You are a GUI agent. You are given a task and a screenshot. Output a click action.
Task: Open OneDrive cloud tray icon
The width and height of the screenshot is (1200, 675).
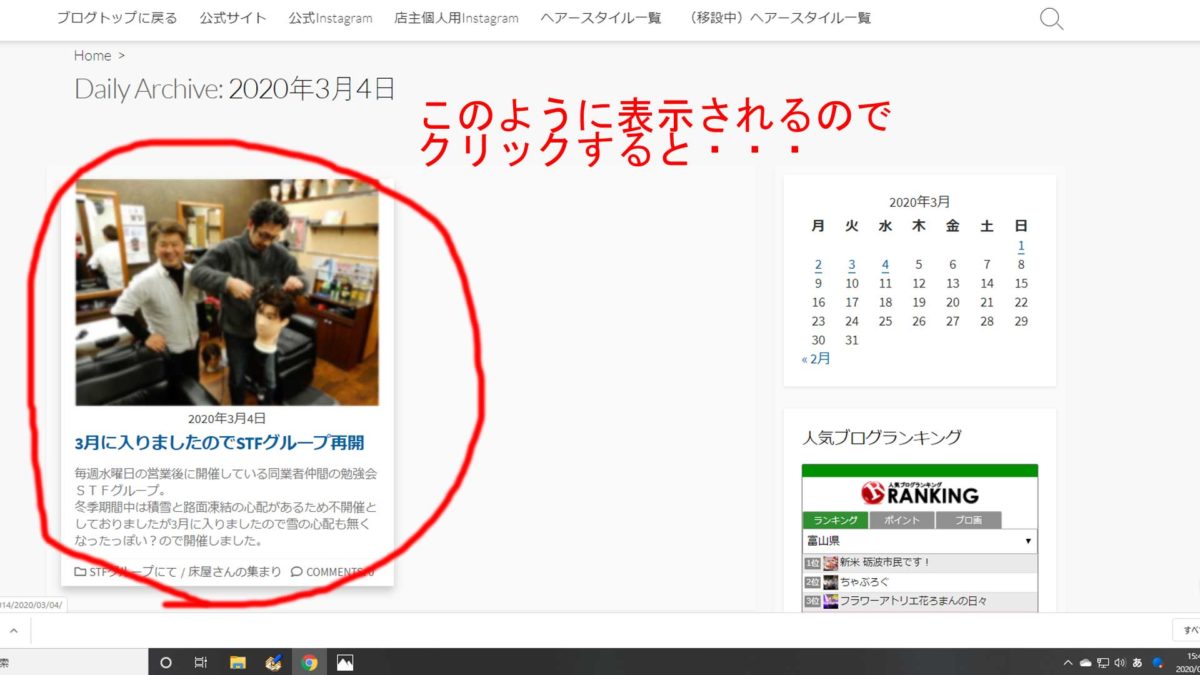1085,662
